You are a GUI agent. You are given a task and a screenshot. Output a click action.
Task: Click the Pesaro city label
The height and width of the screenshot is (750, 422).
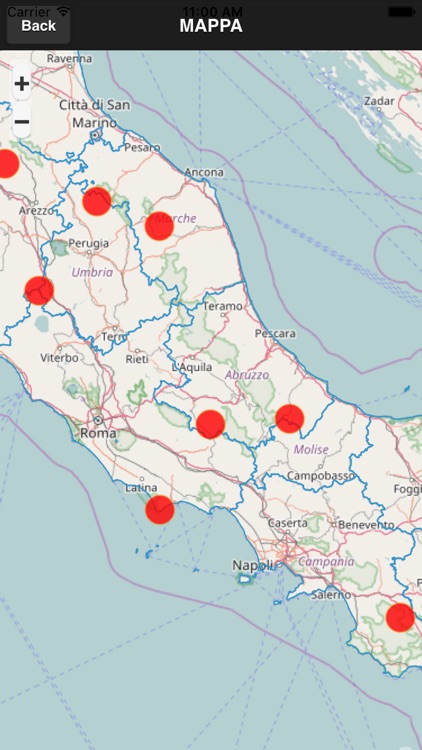coord(143,148)
